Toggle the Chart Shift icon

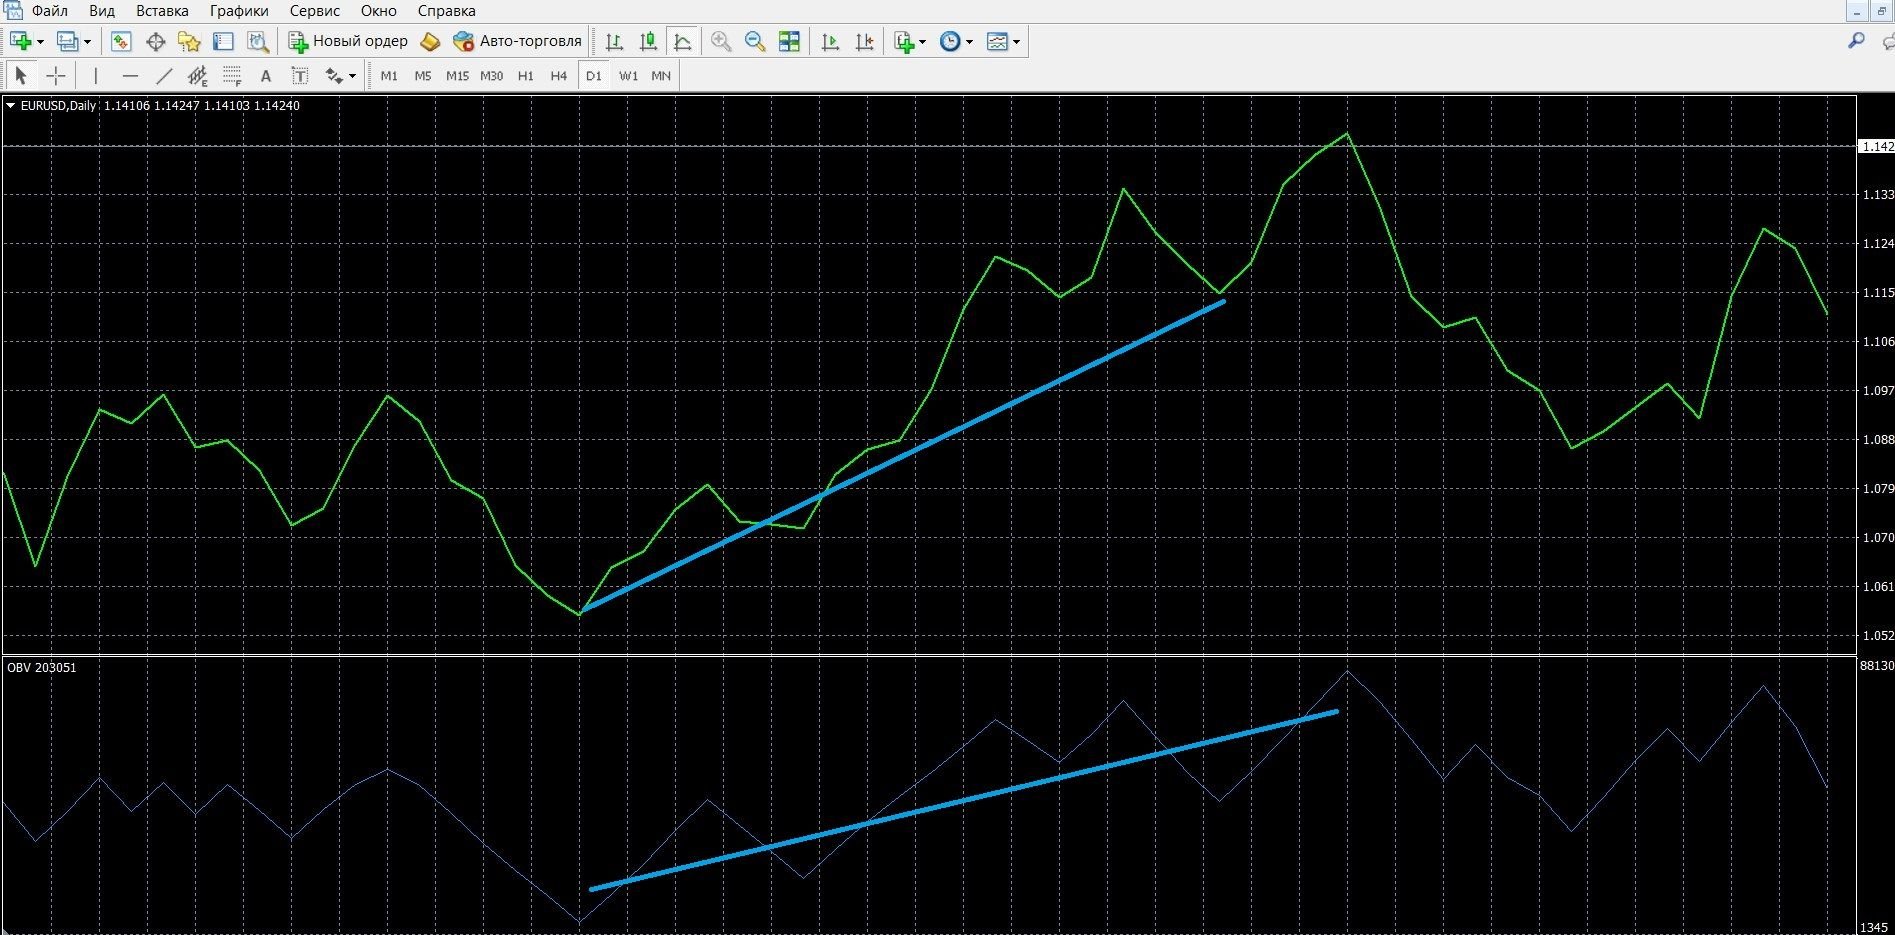tap(864, 41)
